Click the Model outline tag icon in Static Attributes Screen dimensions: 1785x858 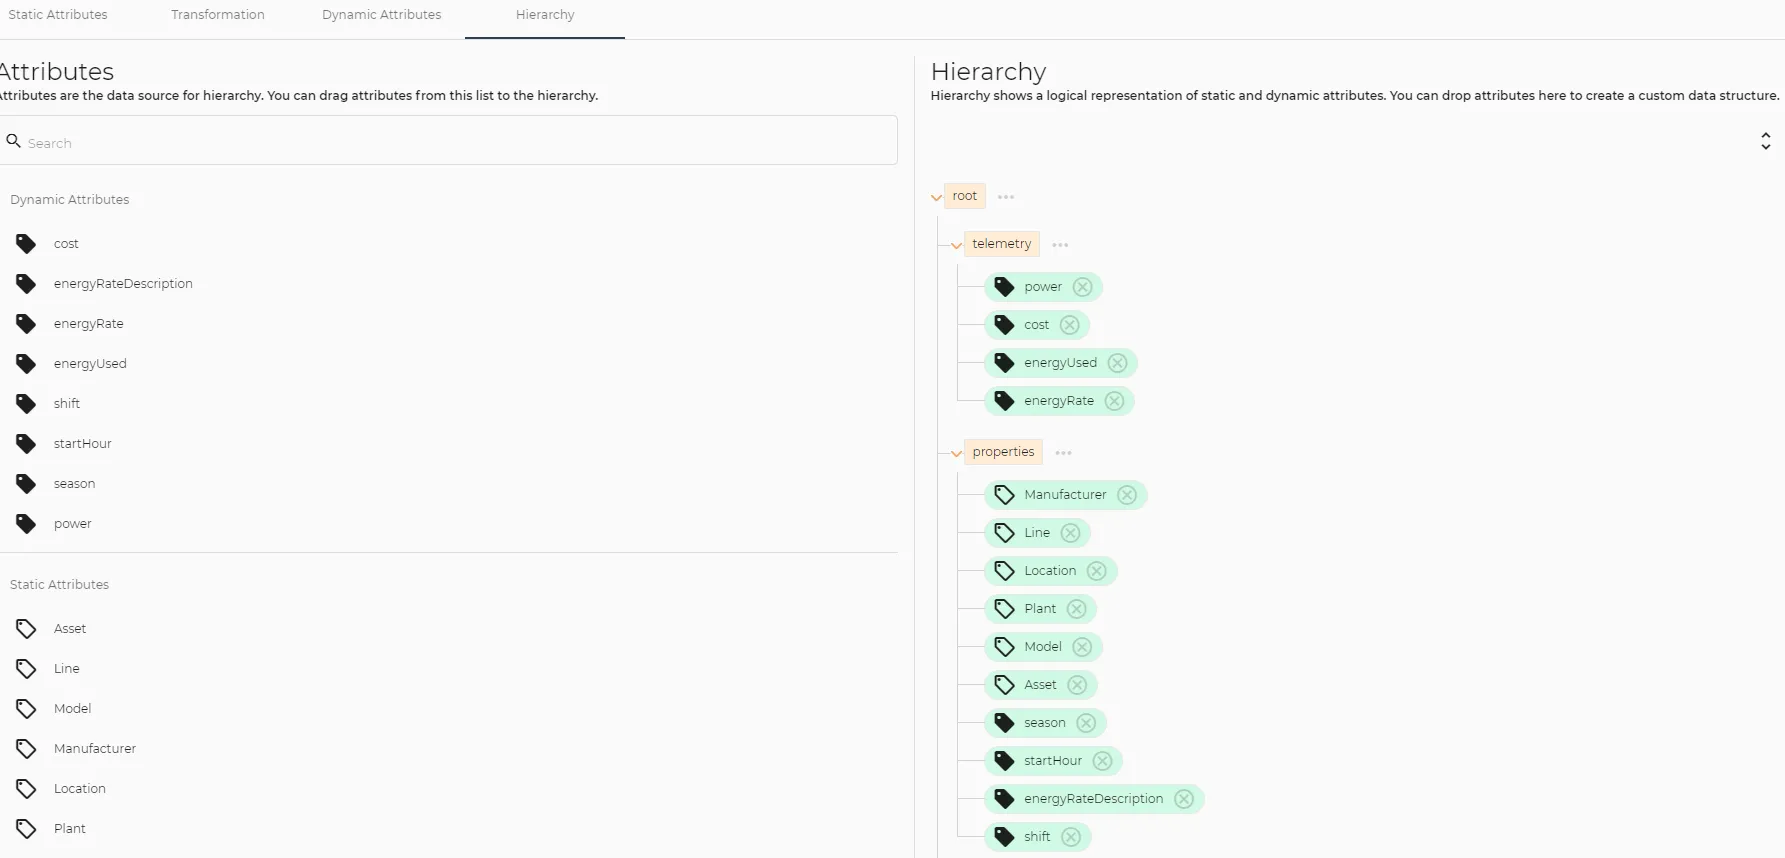click(x=26, y=709)
